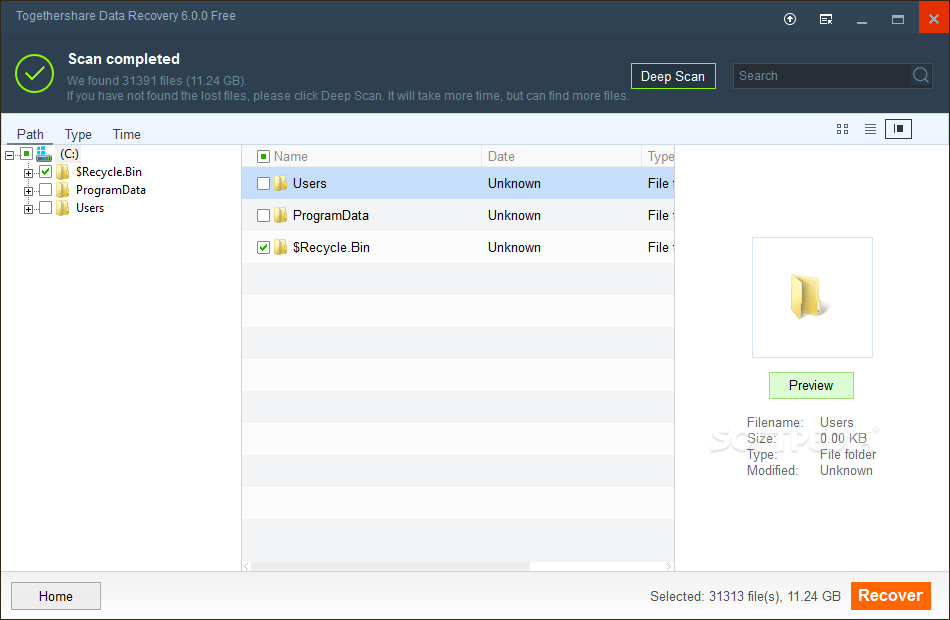Screen dimensions: 950x620
Task: Check Users in the tree
Action: tap(45, 208)
